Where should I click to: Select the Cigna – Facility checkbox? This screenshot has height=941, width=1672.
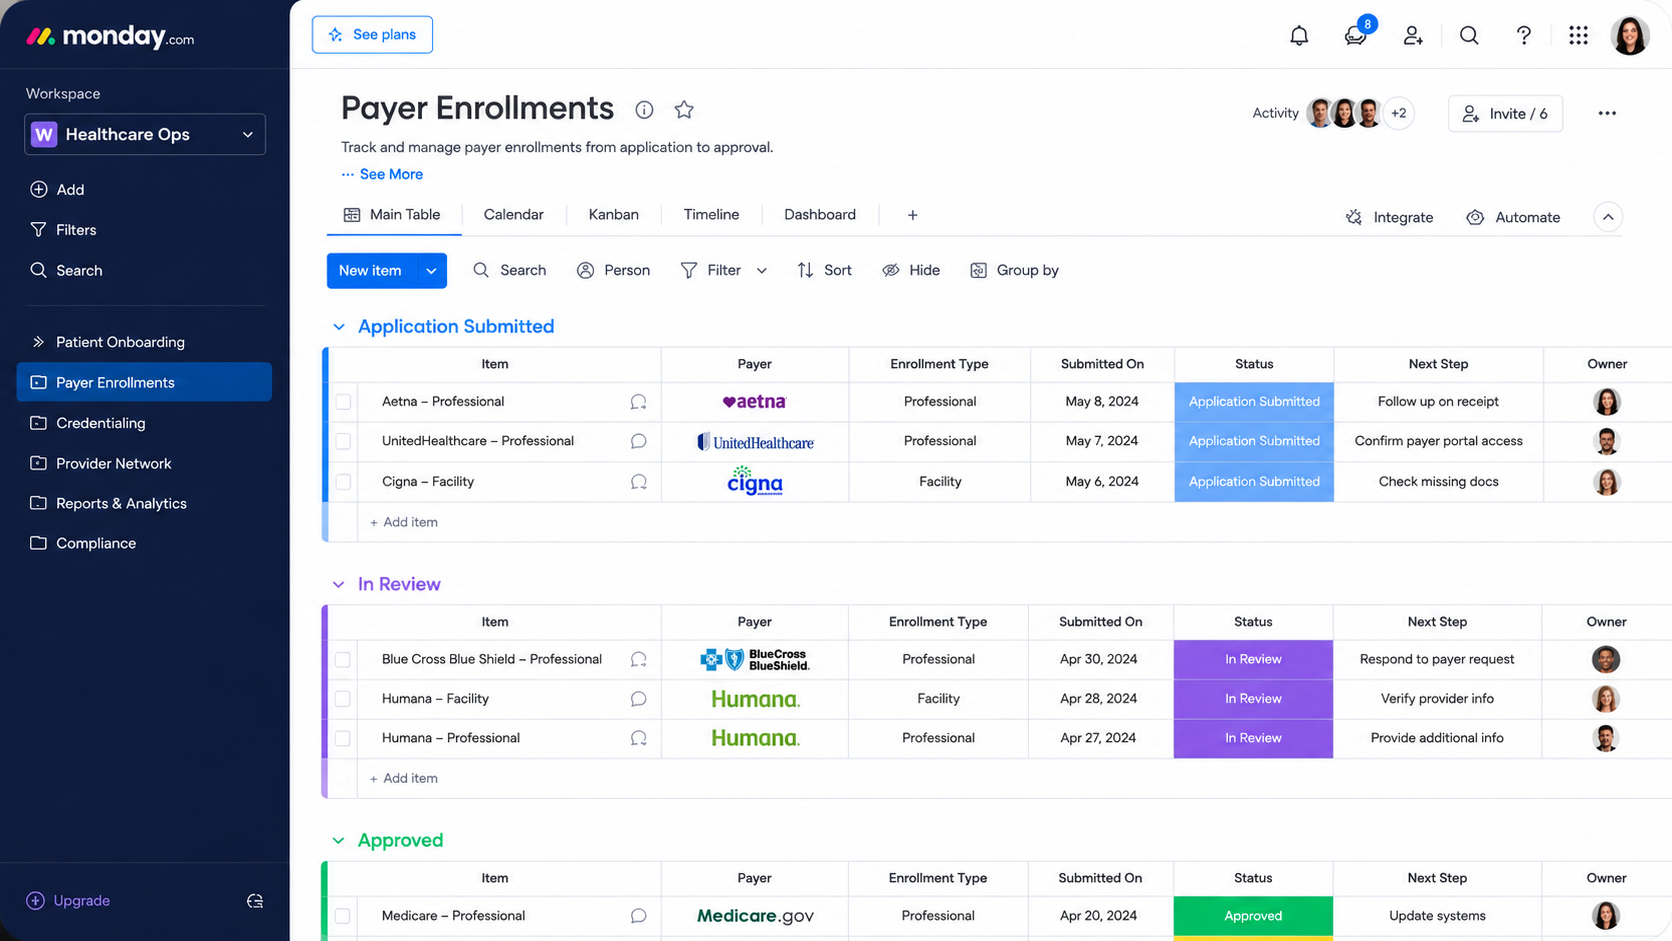pyautogui.click(x=343, y=482)
